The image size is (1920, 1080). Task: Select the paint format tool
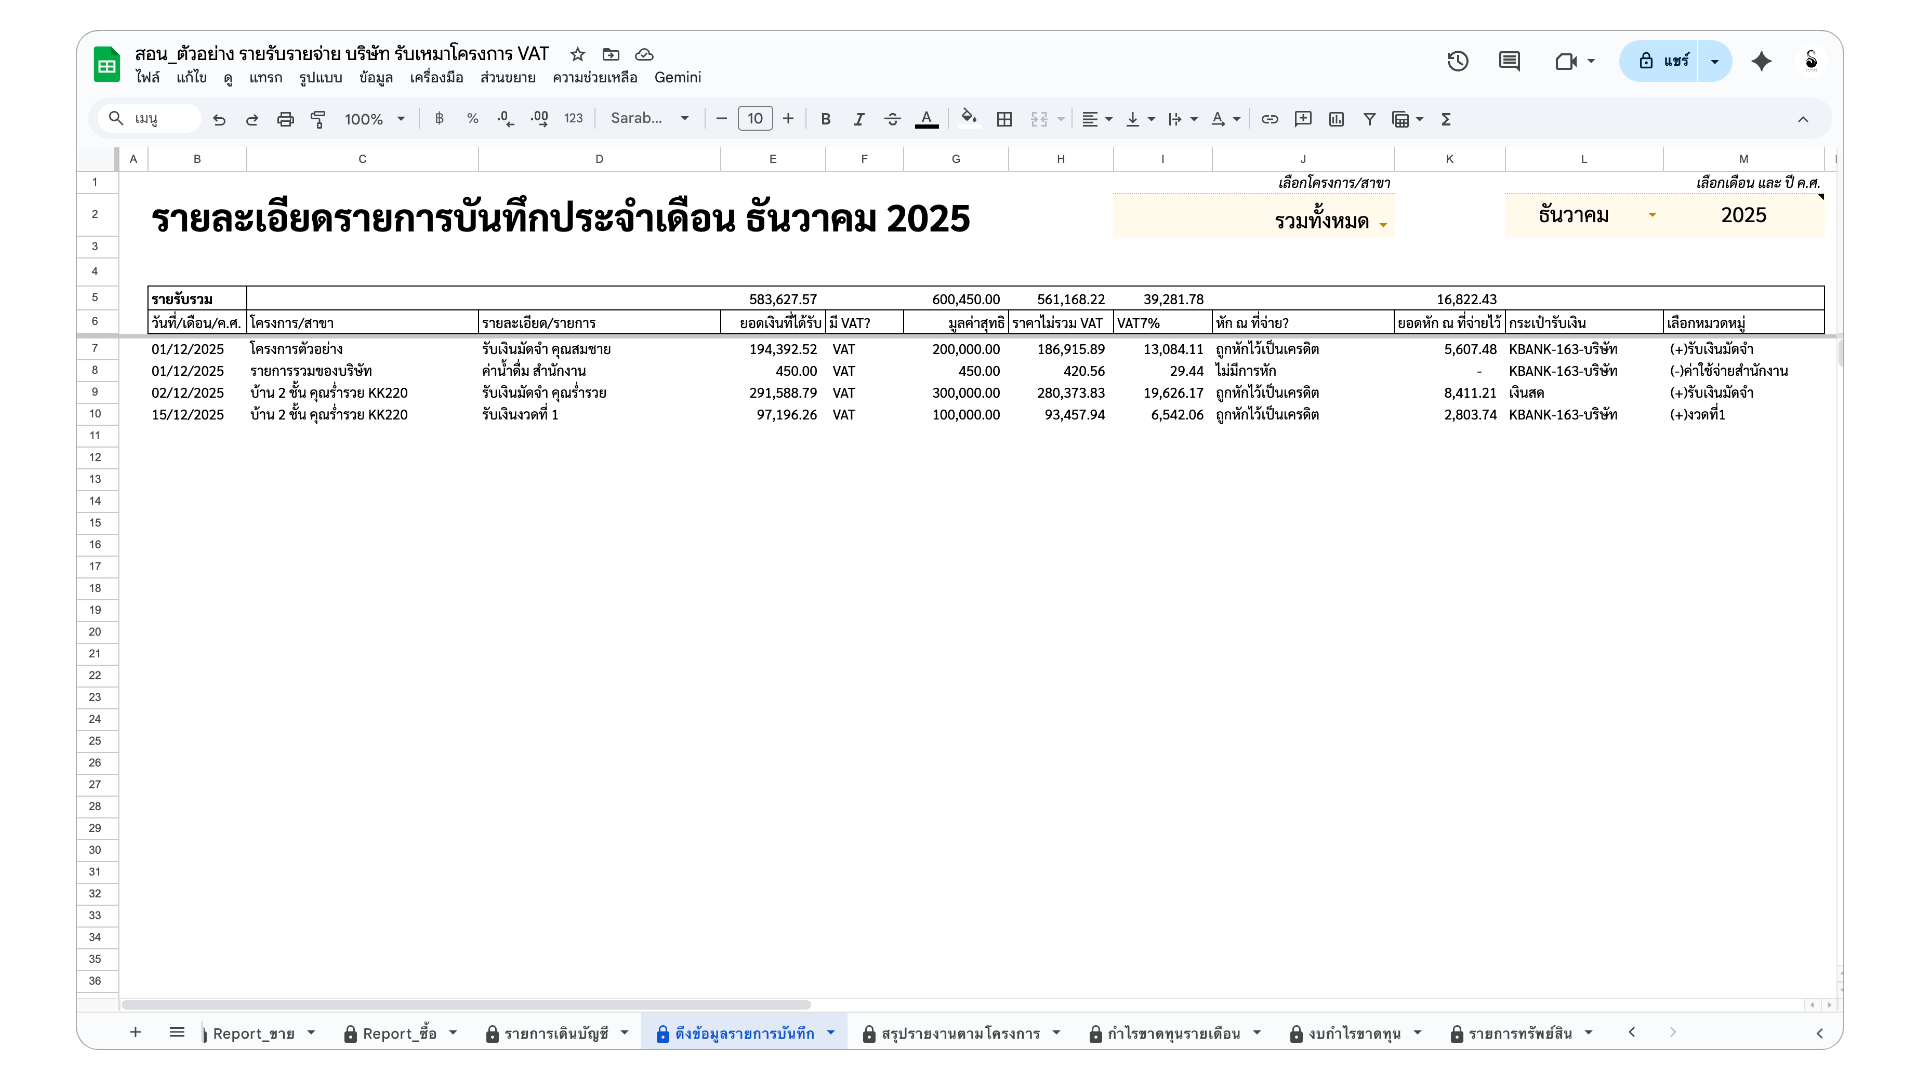pyautogui.click(x=318, y=119)
